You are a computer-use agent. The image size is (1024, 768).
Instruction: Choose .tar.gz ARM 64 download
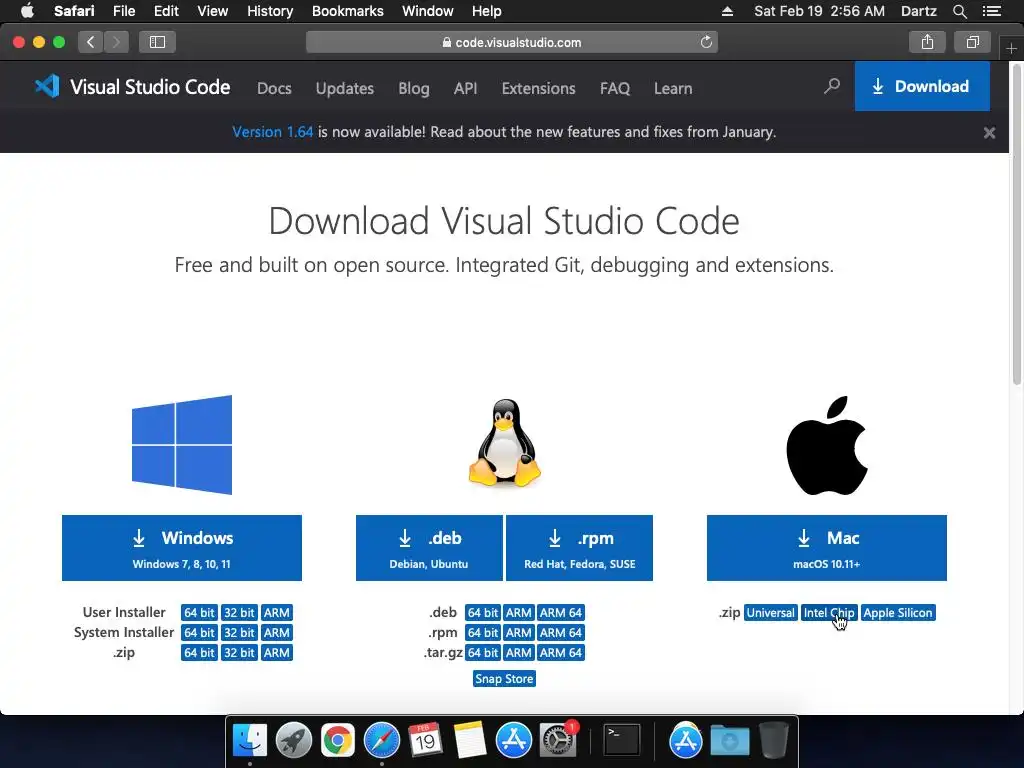(x=560, y=652)
